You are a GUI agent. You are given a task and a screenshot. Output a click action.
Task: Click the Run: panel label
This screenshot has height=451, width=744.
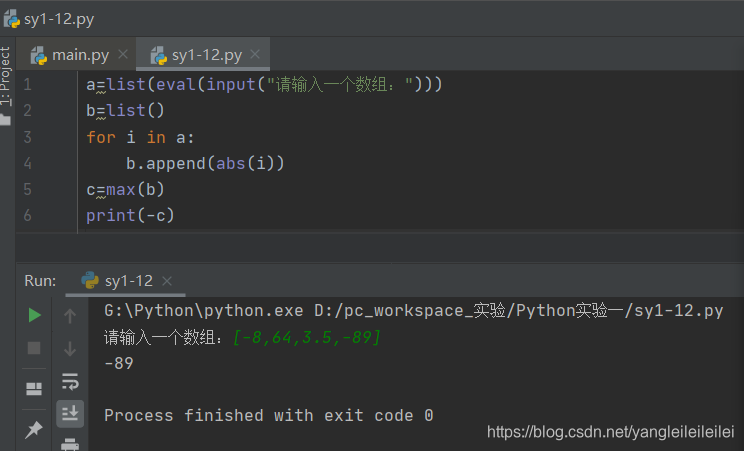pos(40,281)
